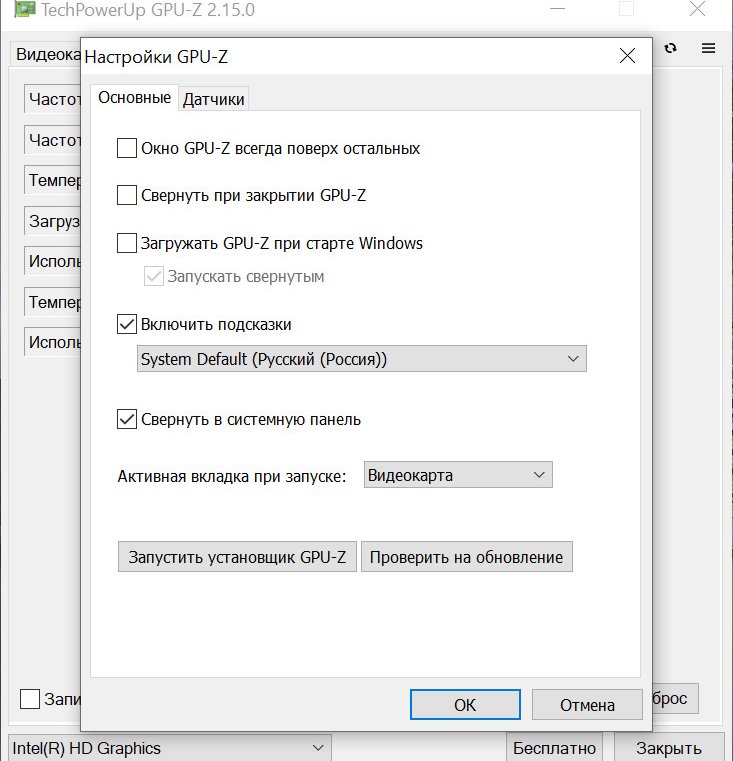Click the Активная вкладка при запуске label
The height and width of the screenshot is (761, 733).
click(x=232, y=476)
